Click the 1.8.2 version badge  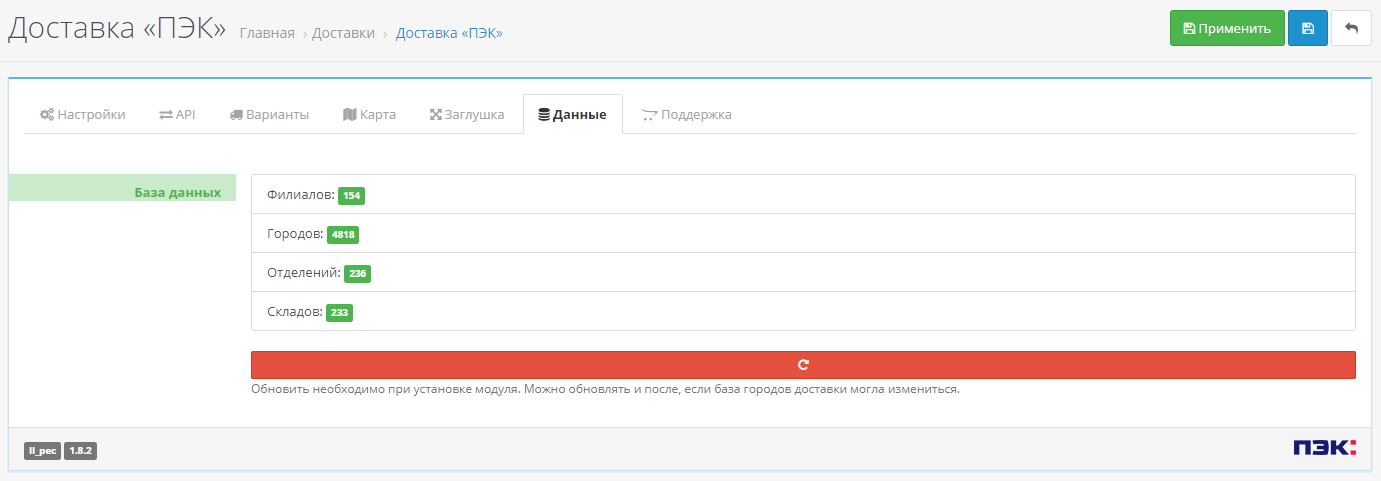[81, 451]
